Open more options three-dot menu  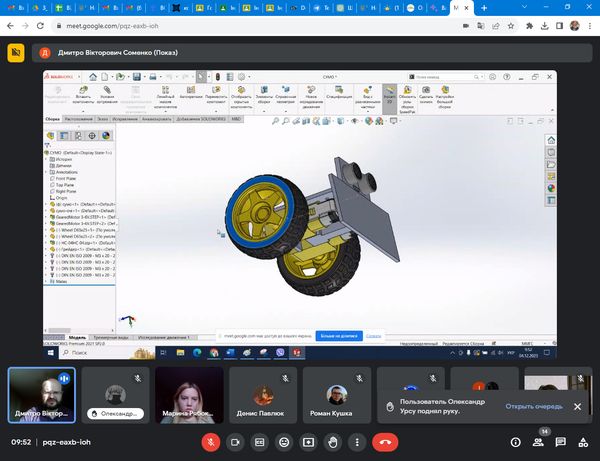tap(358, 441)
